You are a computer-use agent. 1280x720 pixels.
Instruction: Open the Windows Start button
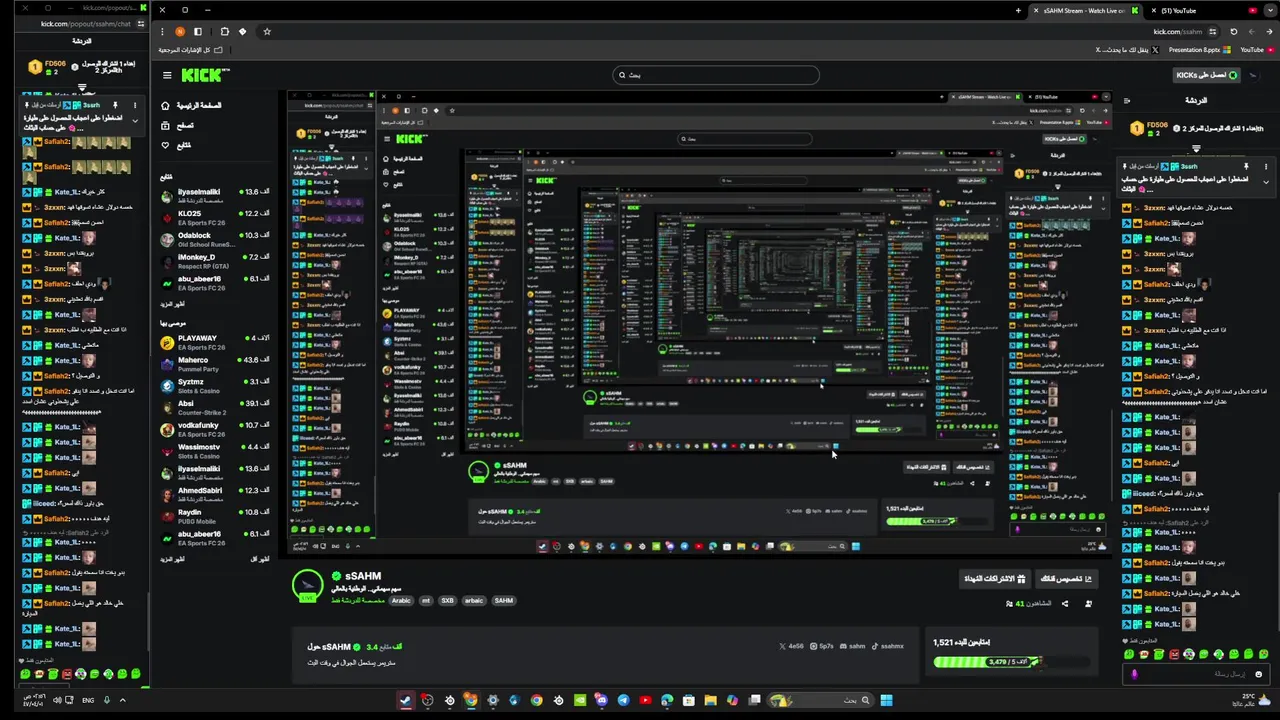[886, 700]
